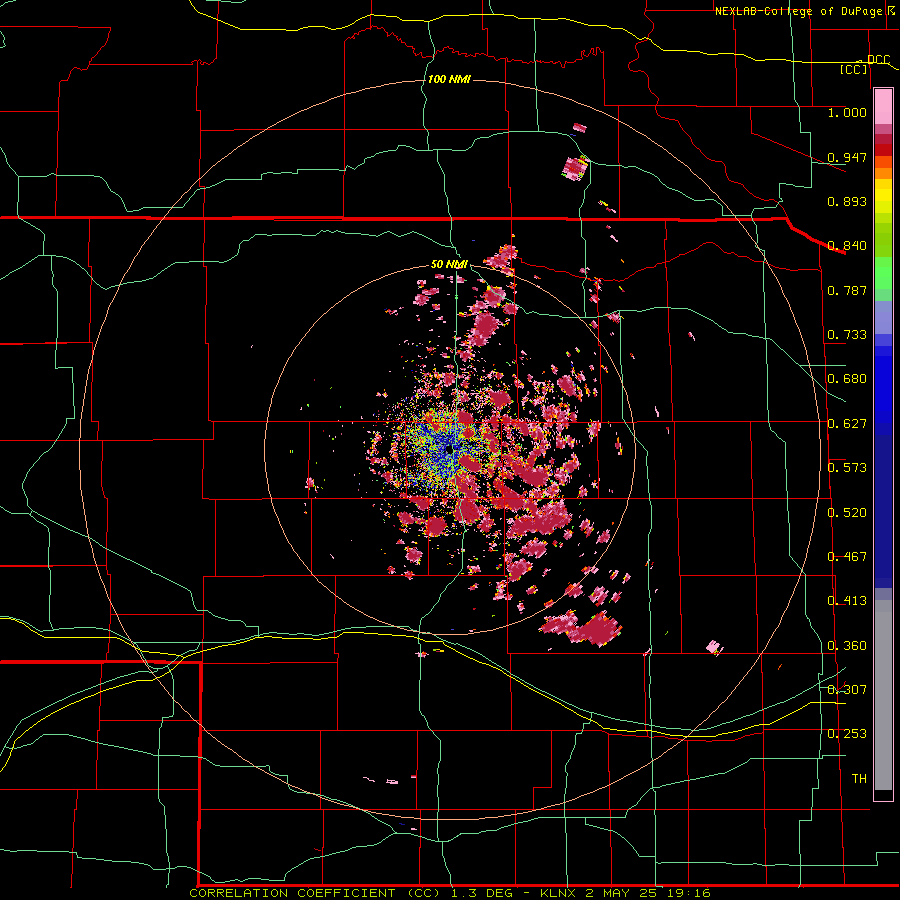Click the 0.733 scale value
This screenshot has width=900, height=900.
(847, 335)
